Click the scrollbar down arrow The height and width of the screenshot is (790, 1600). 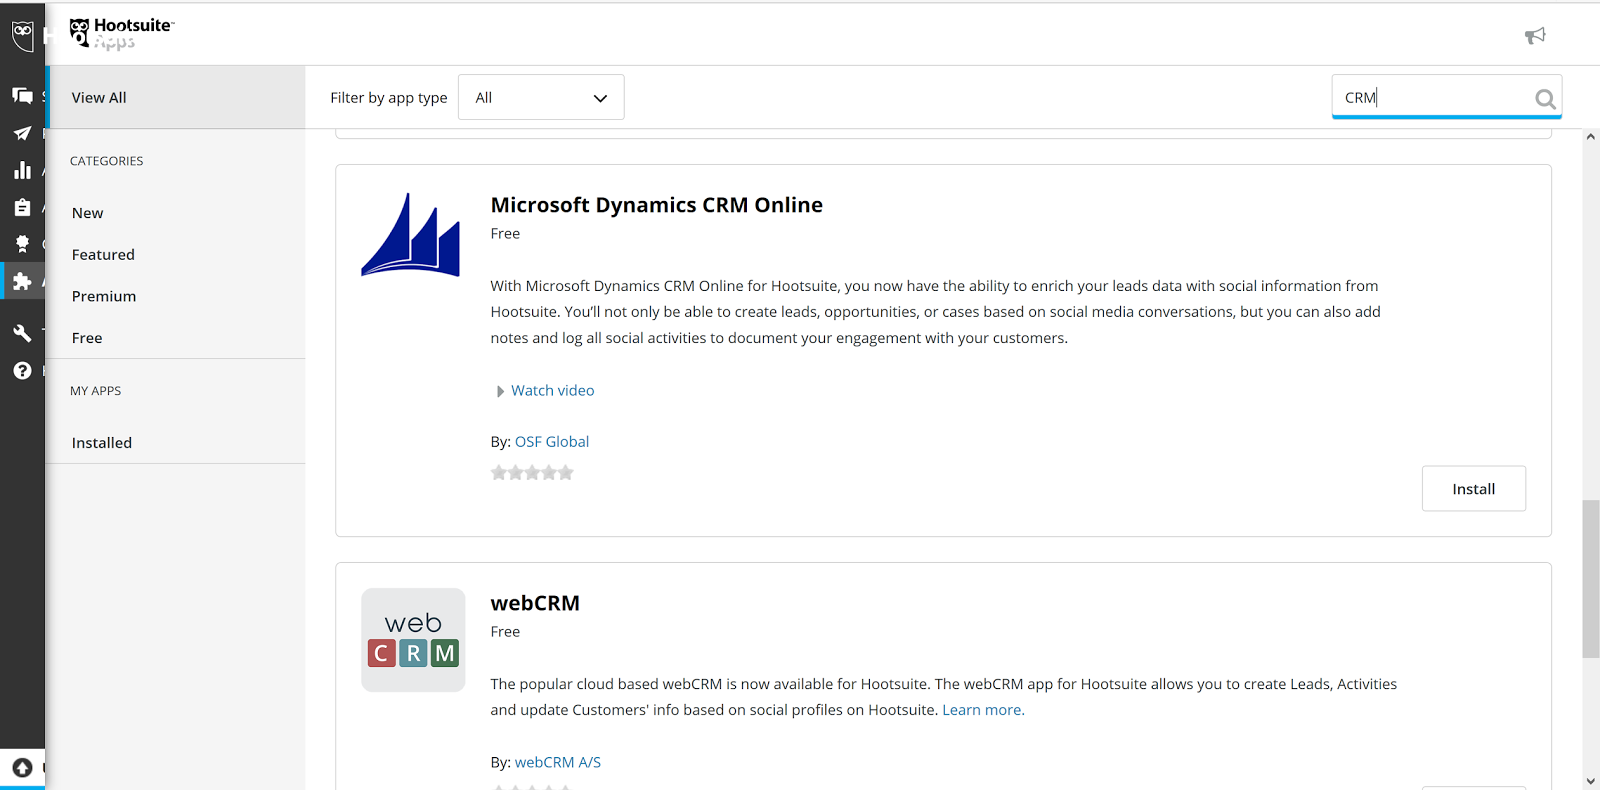[x=1590, y=781]
